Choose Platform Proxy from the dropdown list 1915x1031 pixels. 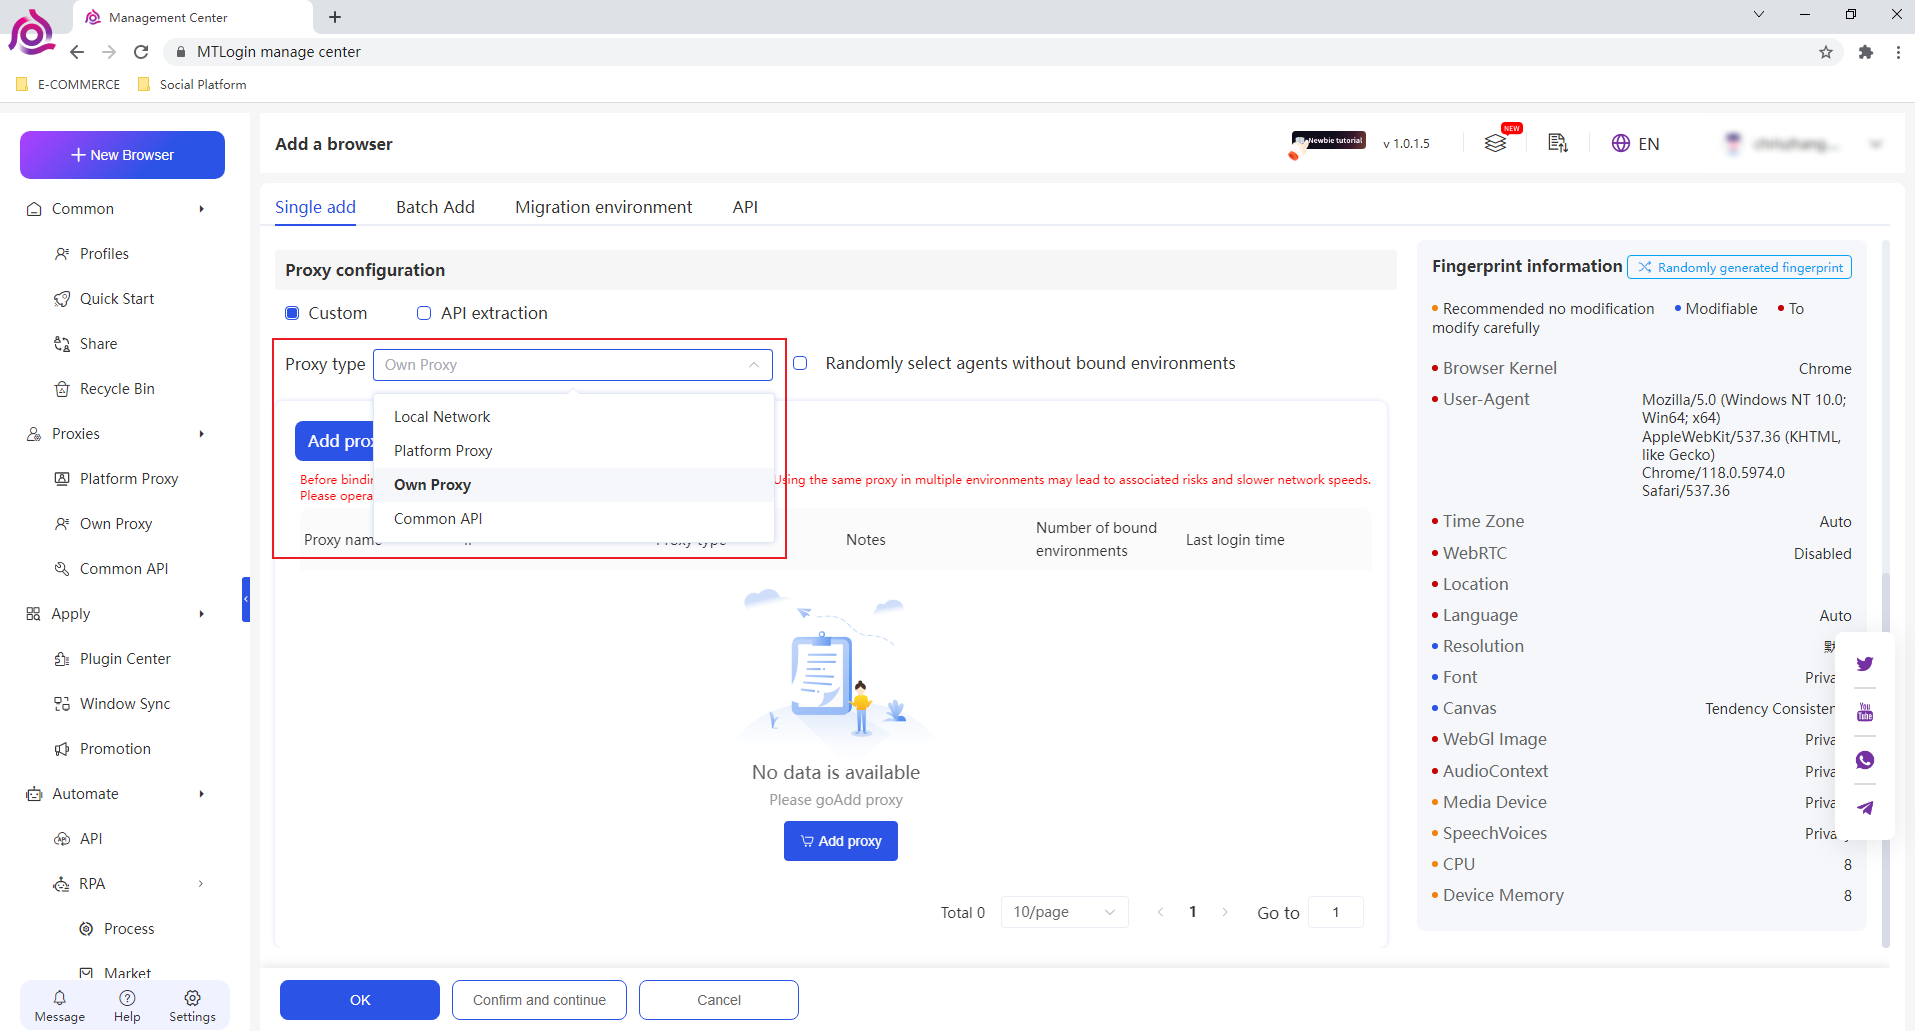pos(574,451)
